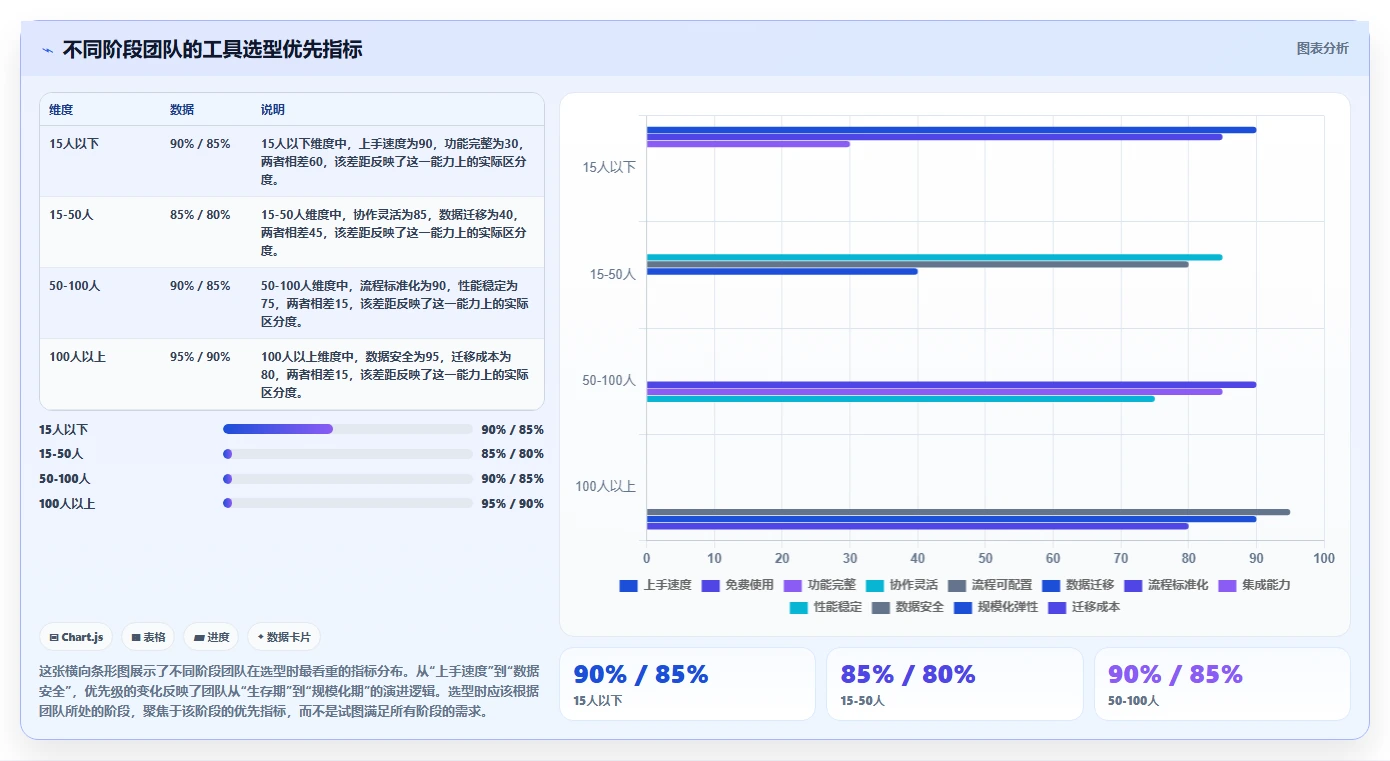The image size is (1390, 761).
Task: Click the 15人以下 progress bar
Action: coord(348,429)
